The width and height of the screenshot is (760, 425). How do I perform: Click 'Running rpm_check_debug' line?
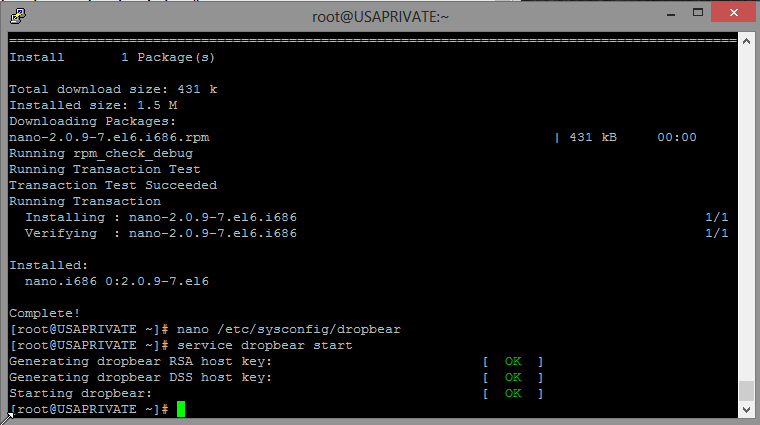pos(101,154)
